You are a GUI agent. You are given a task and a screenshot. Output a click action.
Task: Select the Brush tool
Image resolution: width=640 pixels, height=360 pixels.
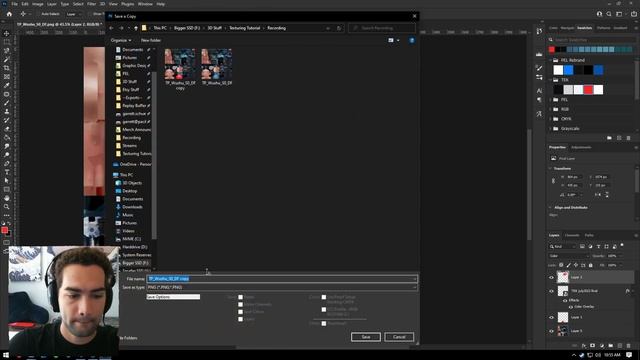pyautogui.click(x=7, y=103)
